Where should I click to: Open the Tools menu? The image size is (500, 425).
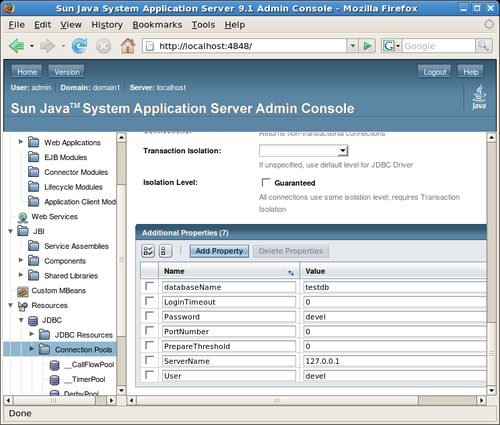click(203, 25)
